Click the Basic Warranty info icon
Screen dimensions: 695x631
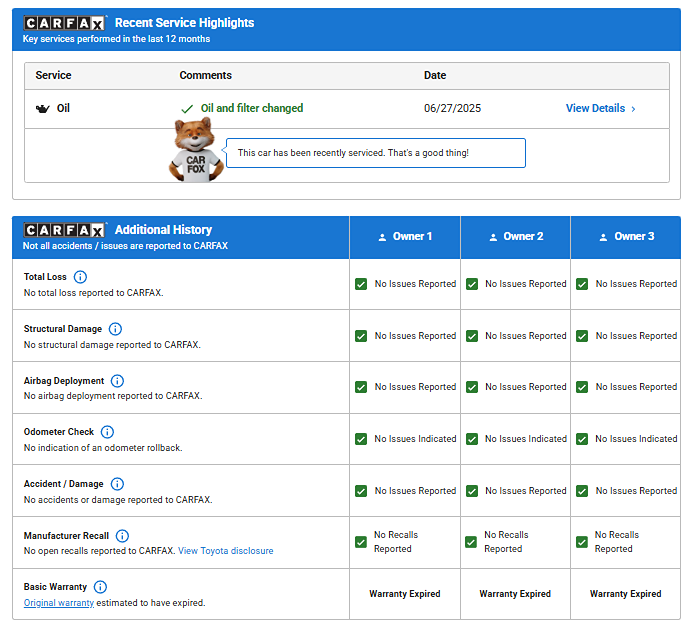click(100, 587)
